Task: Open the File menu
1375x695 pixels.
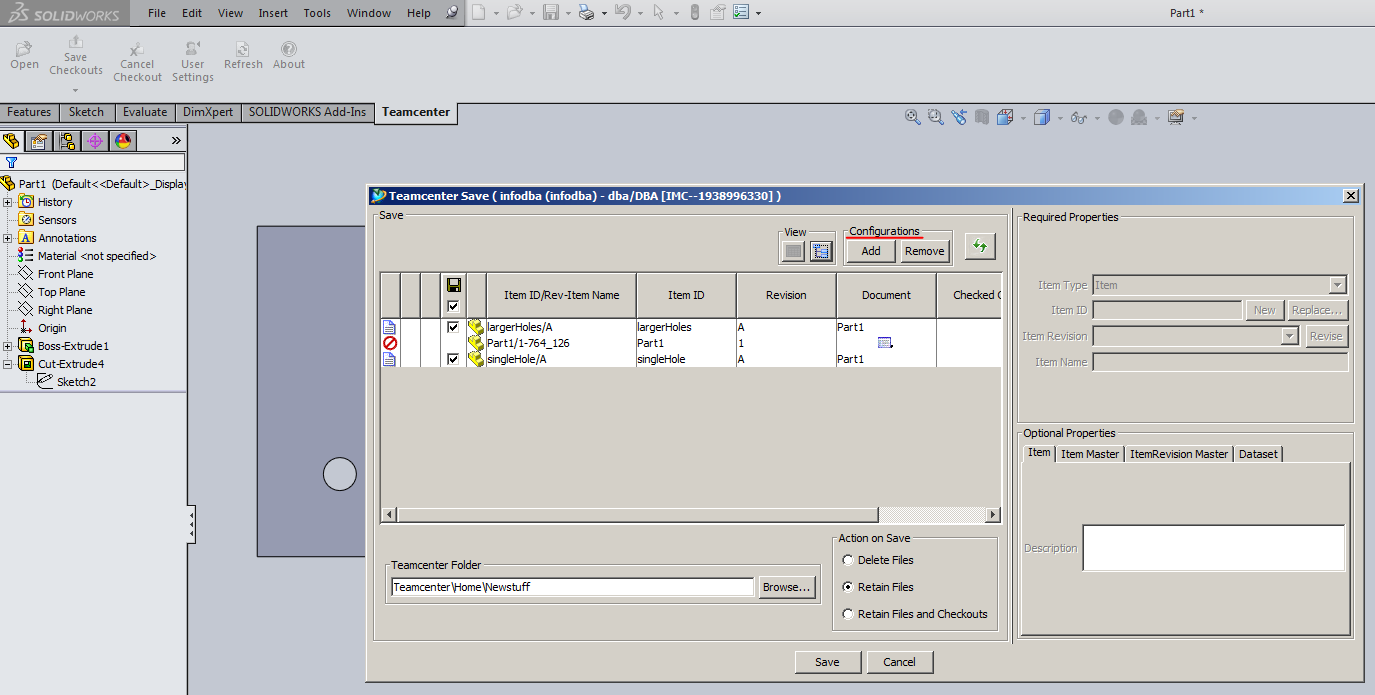Action: tap(157, 13)
